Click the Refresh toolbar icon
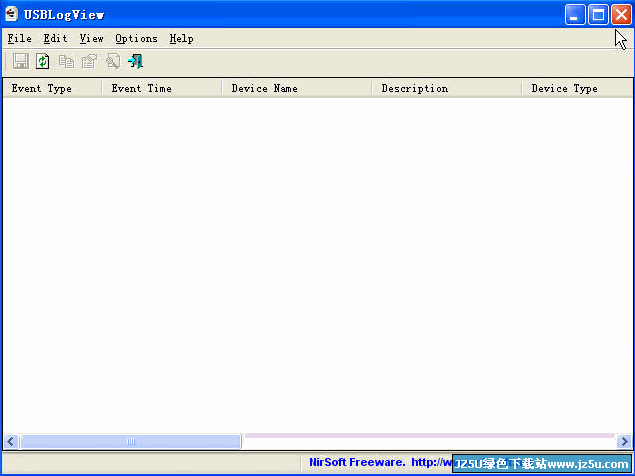Screen dimensions: 635x476 click(43, 61)
